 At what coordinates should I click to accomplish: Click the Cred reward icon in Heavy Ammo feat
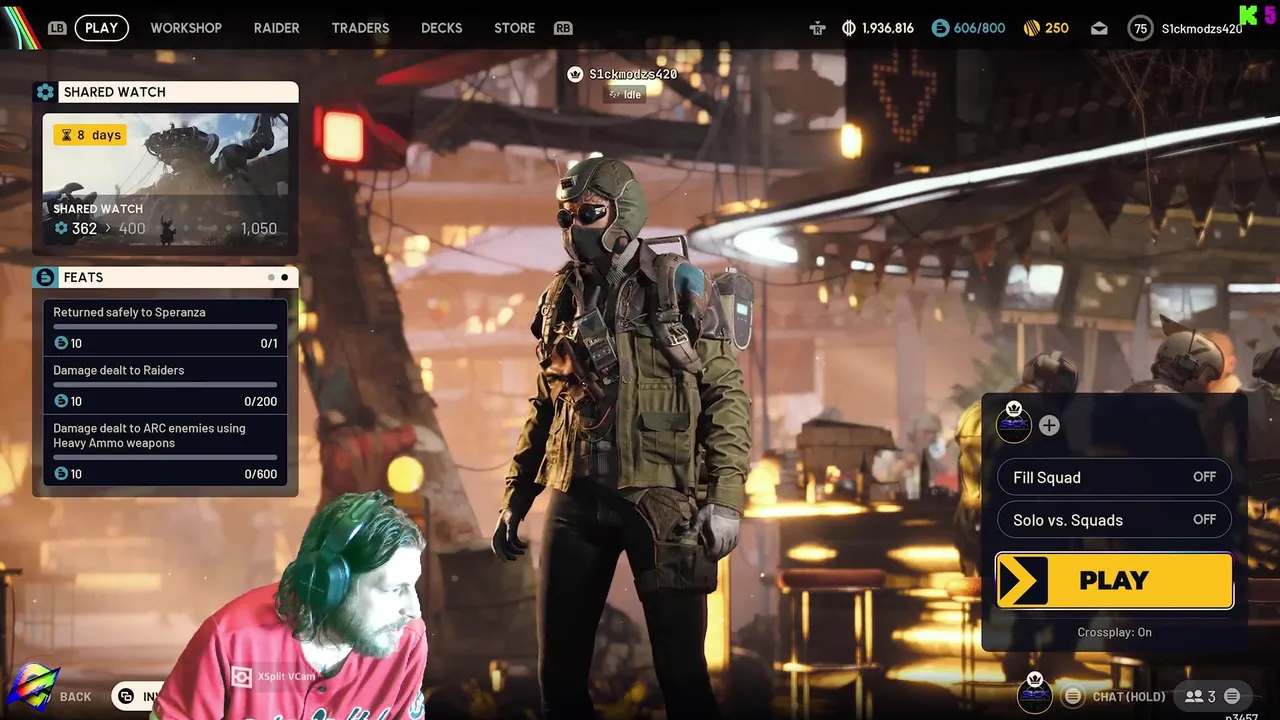(61, 474)
